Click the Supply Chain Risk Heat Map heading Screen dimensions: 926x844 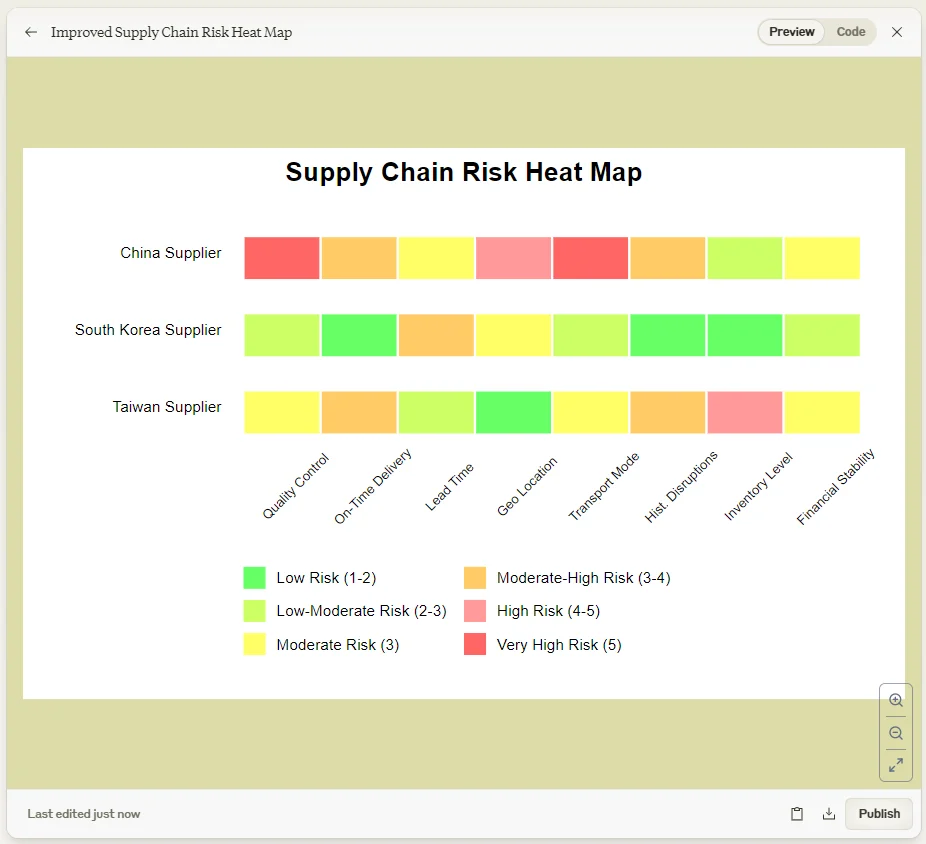pyautogui.click(x=464, y=172)
